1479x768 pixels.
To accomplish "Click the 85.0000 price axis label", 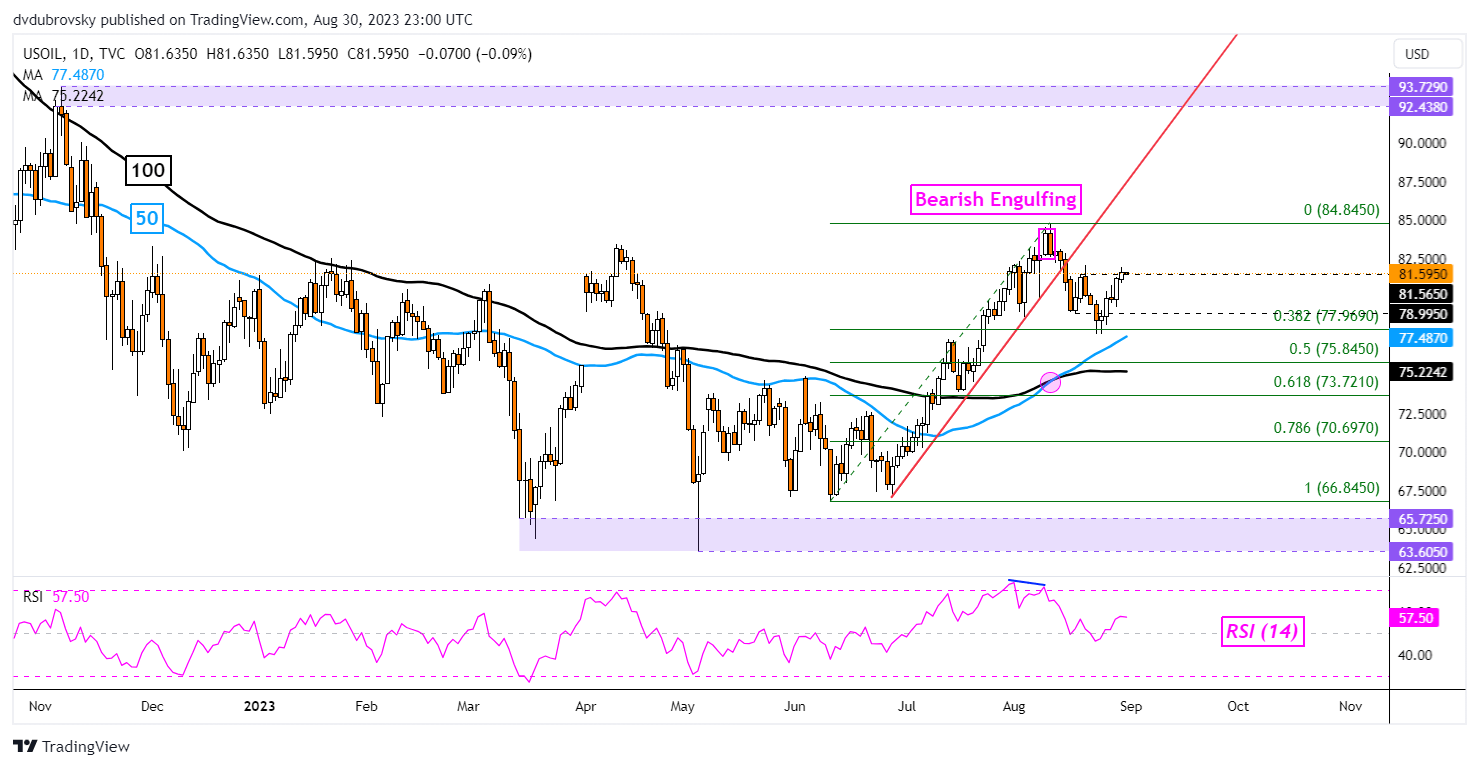I will [1424, 221].
